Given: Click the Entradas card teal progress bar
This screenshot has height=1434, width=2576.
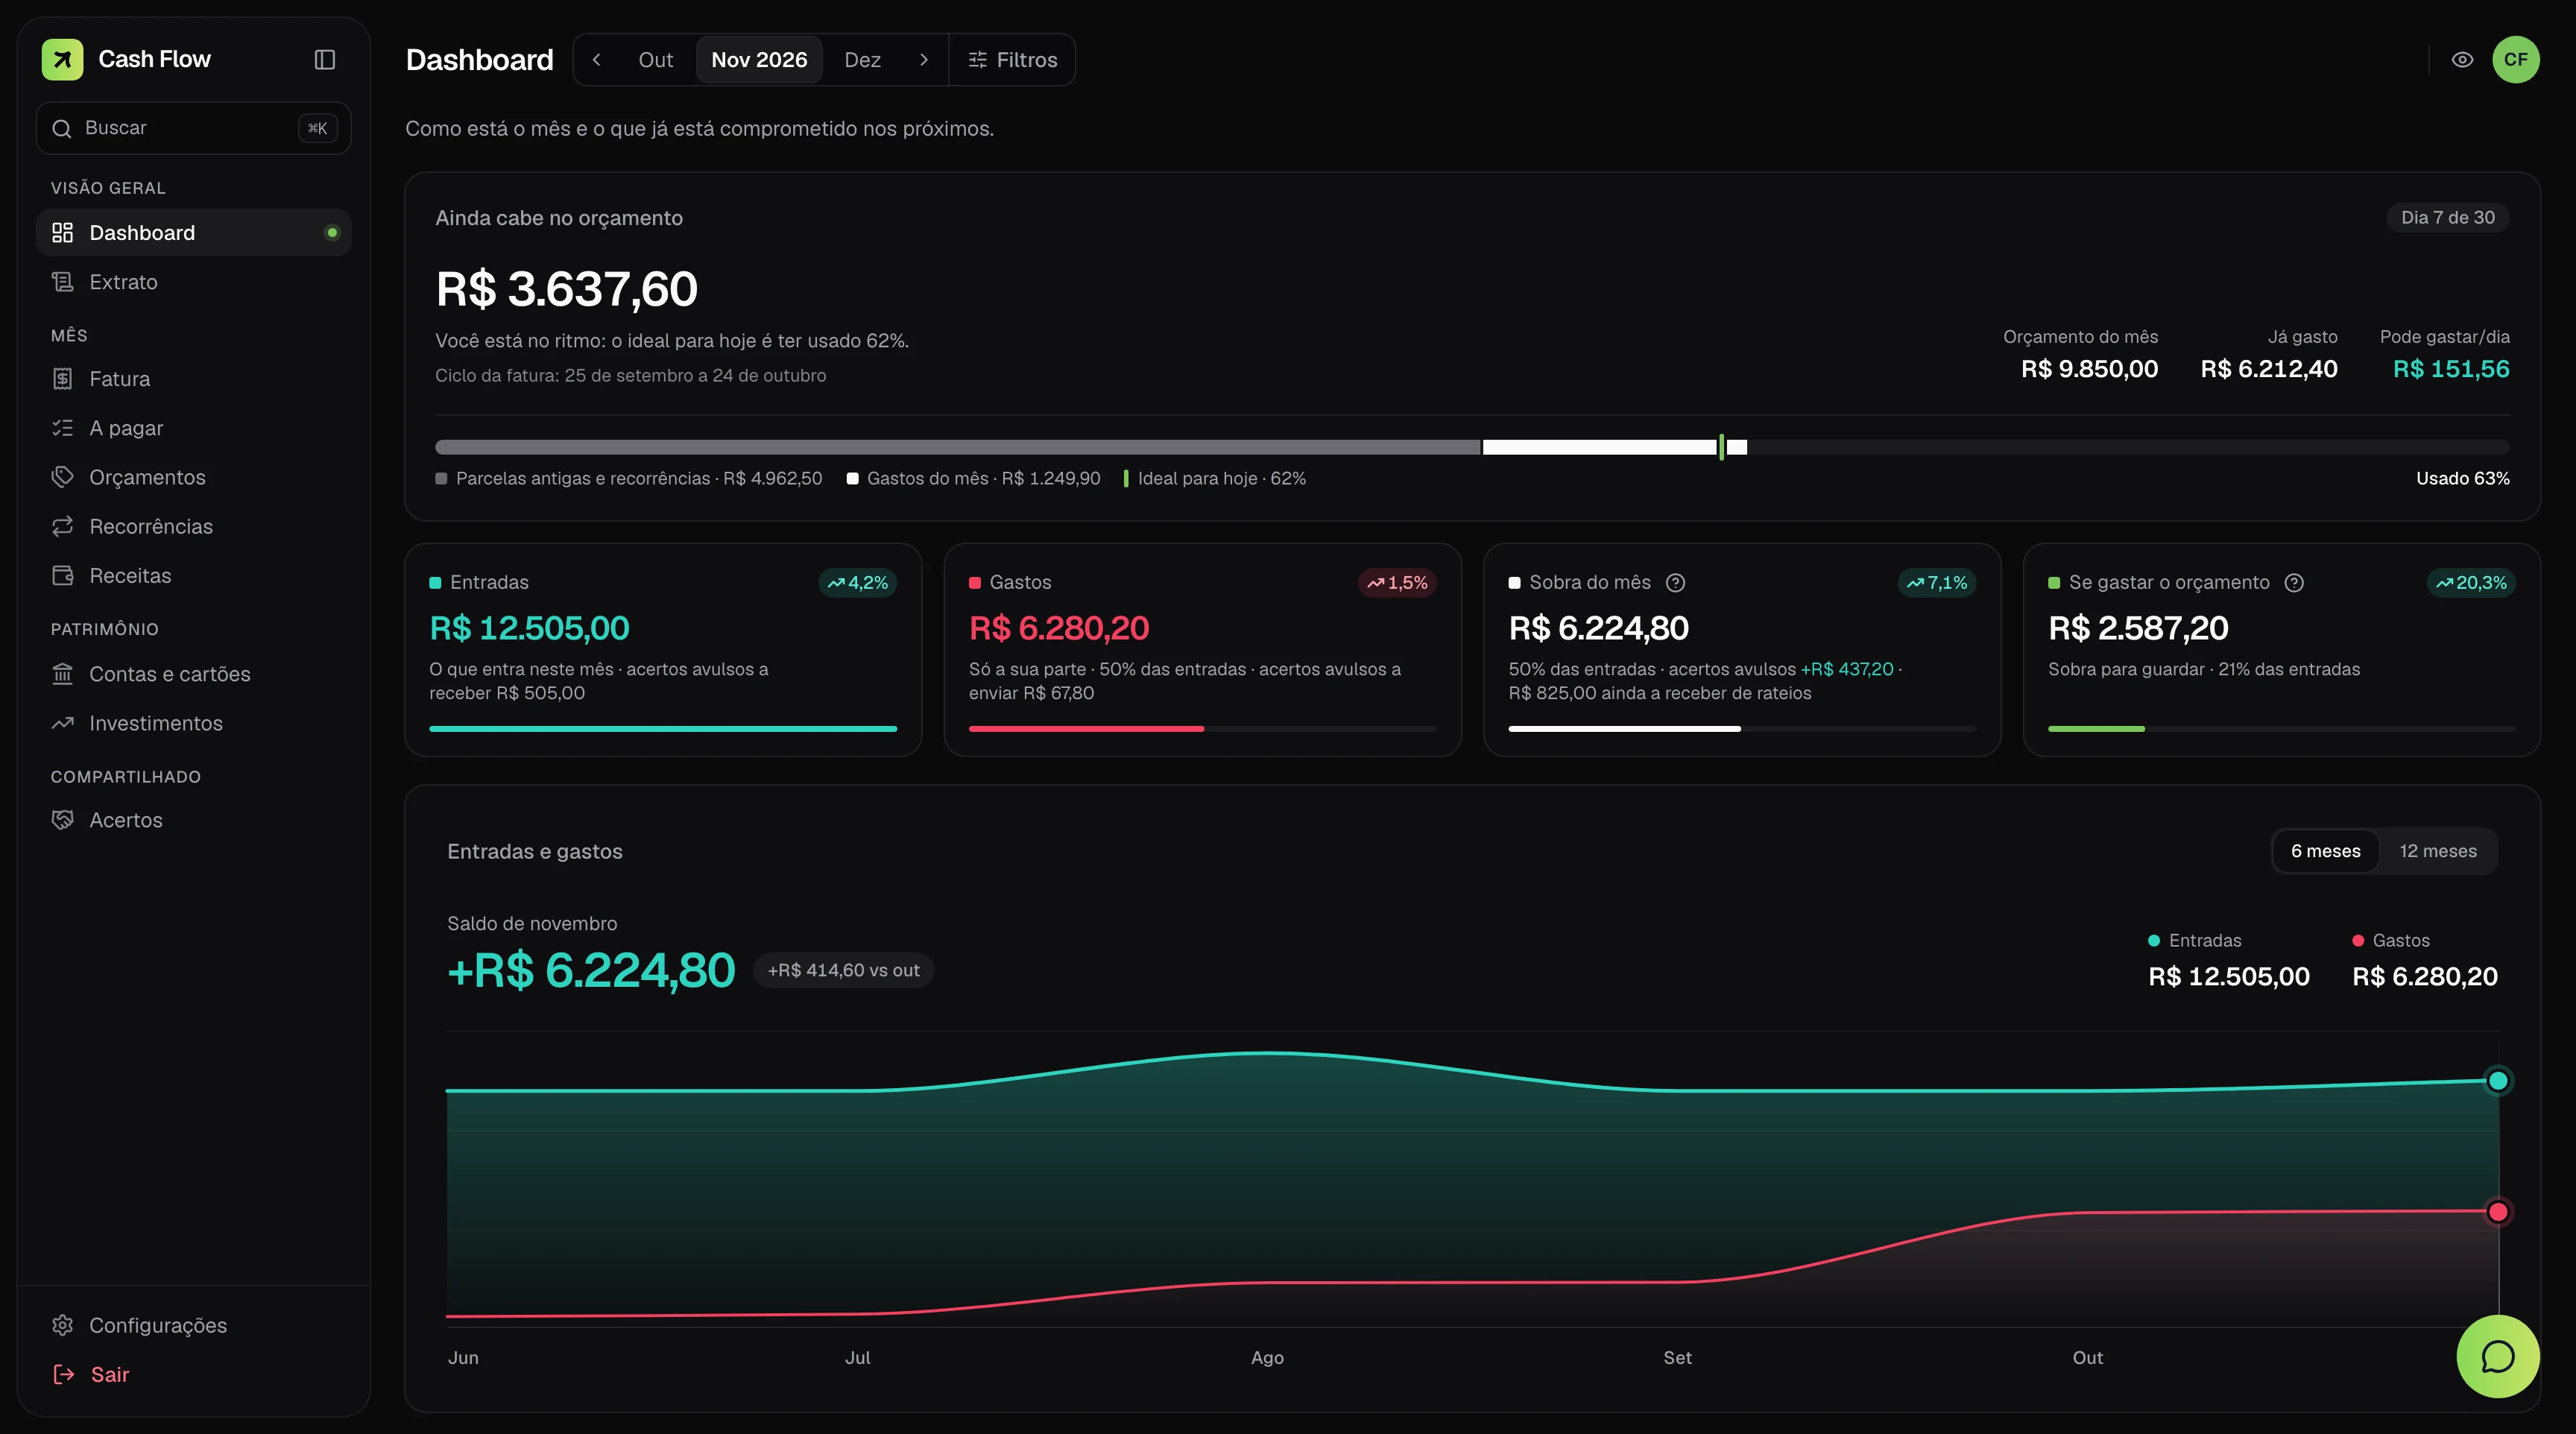Looking at the screenshot, I should point(663,729).
